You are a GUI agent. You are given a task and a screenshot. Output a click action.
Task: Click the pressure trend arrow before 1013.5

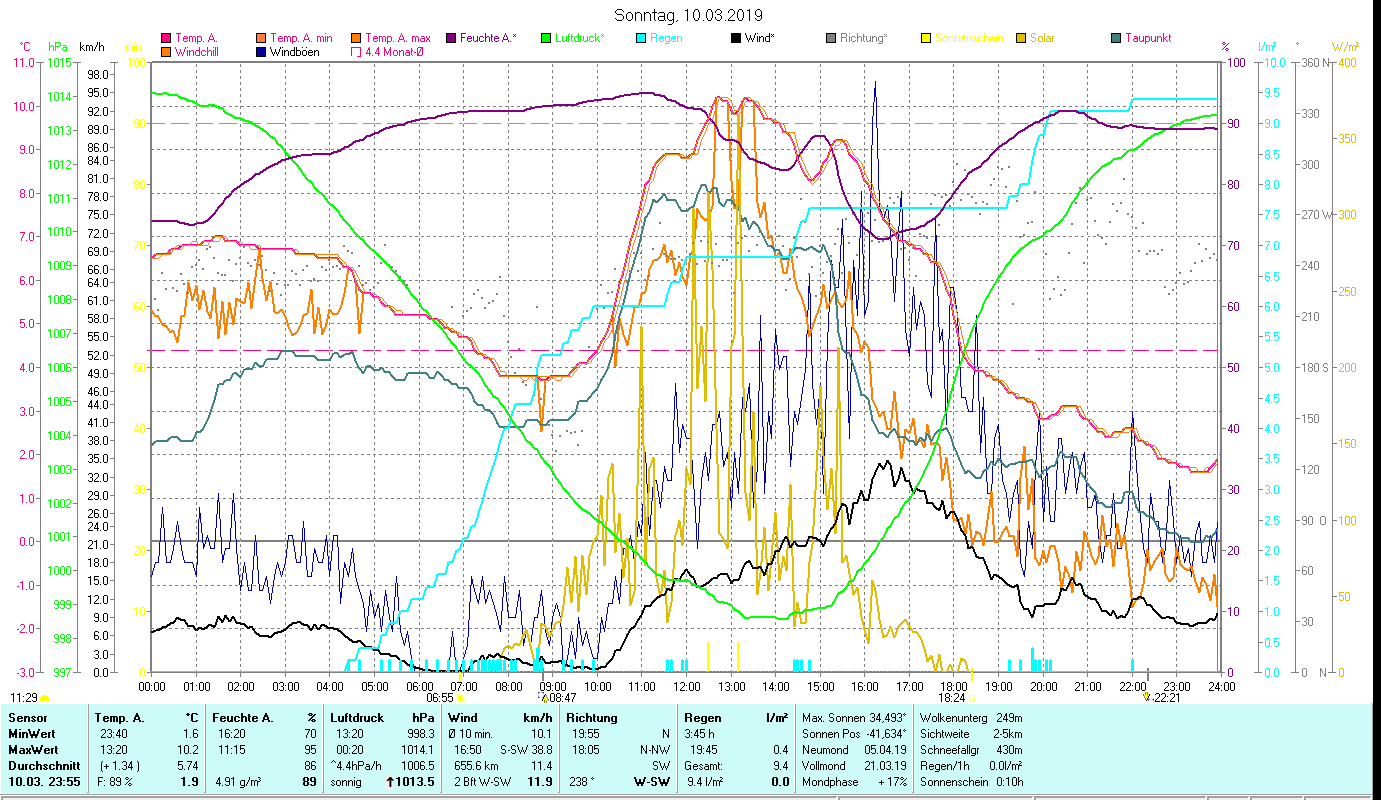392,782
